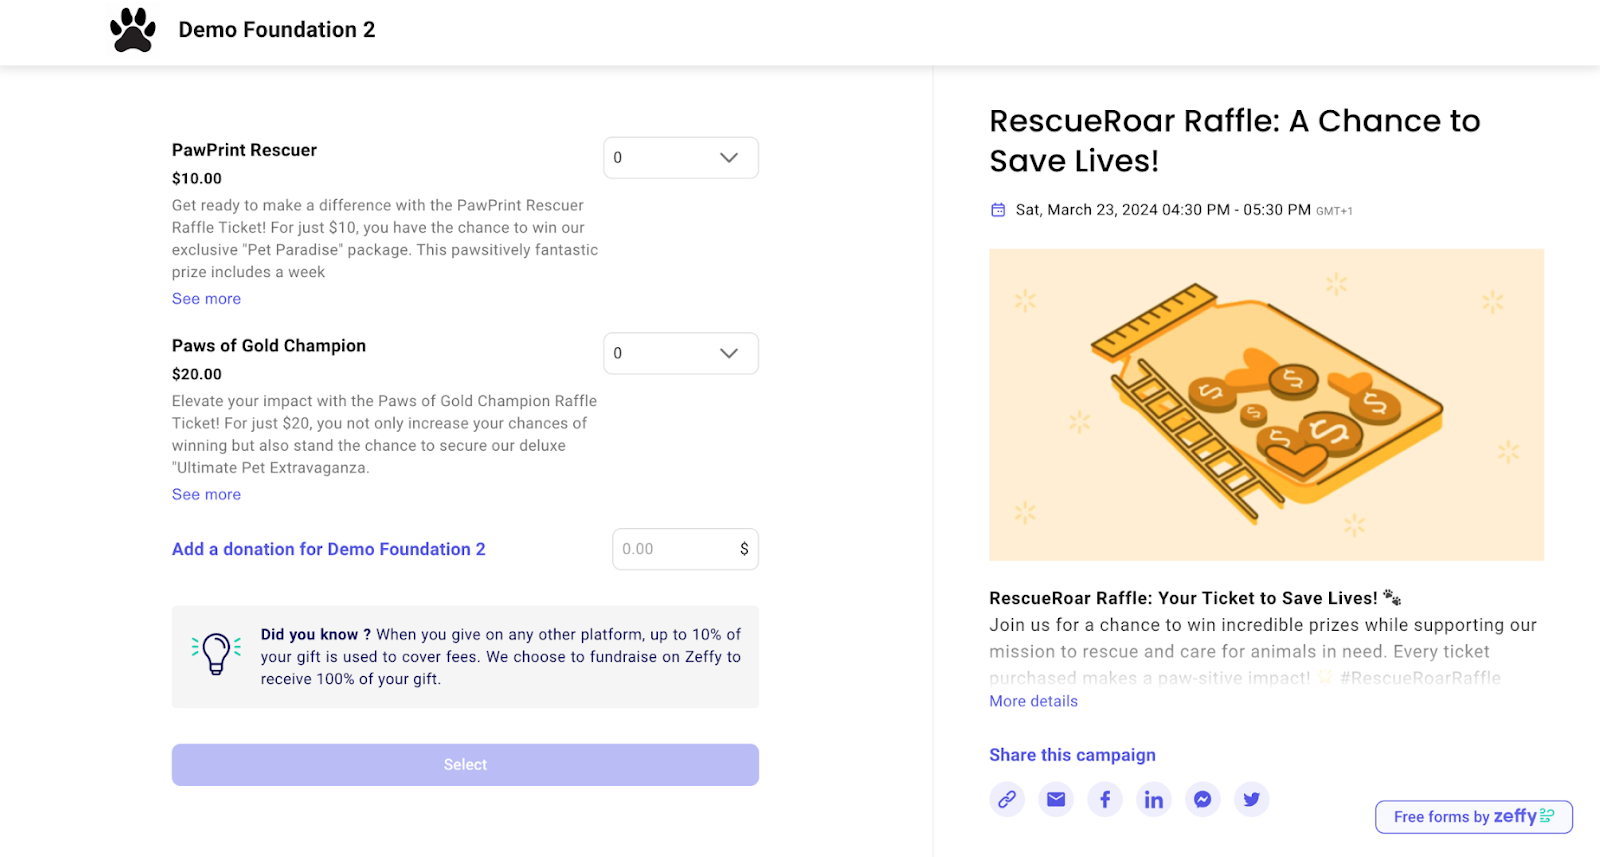Share via Messenger icon

1202,799
